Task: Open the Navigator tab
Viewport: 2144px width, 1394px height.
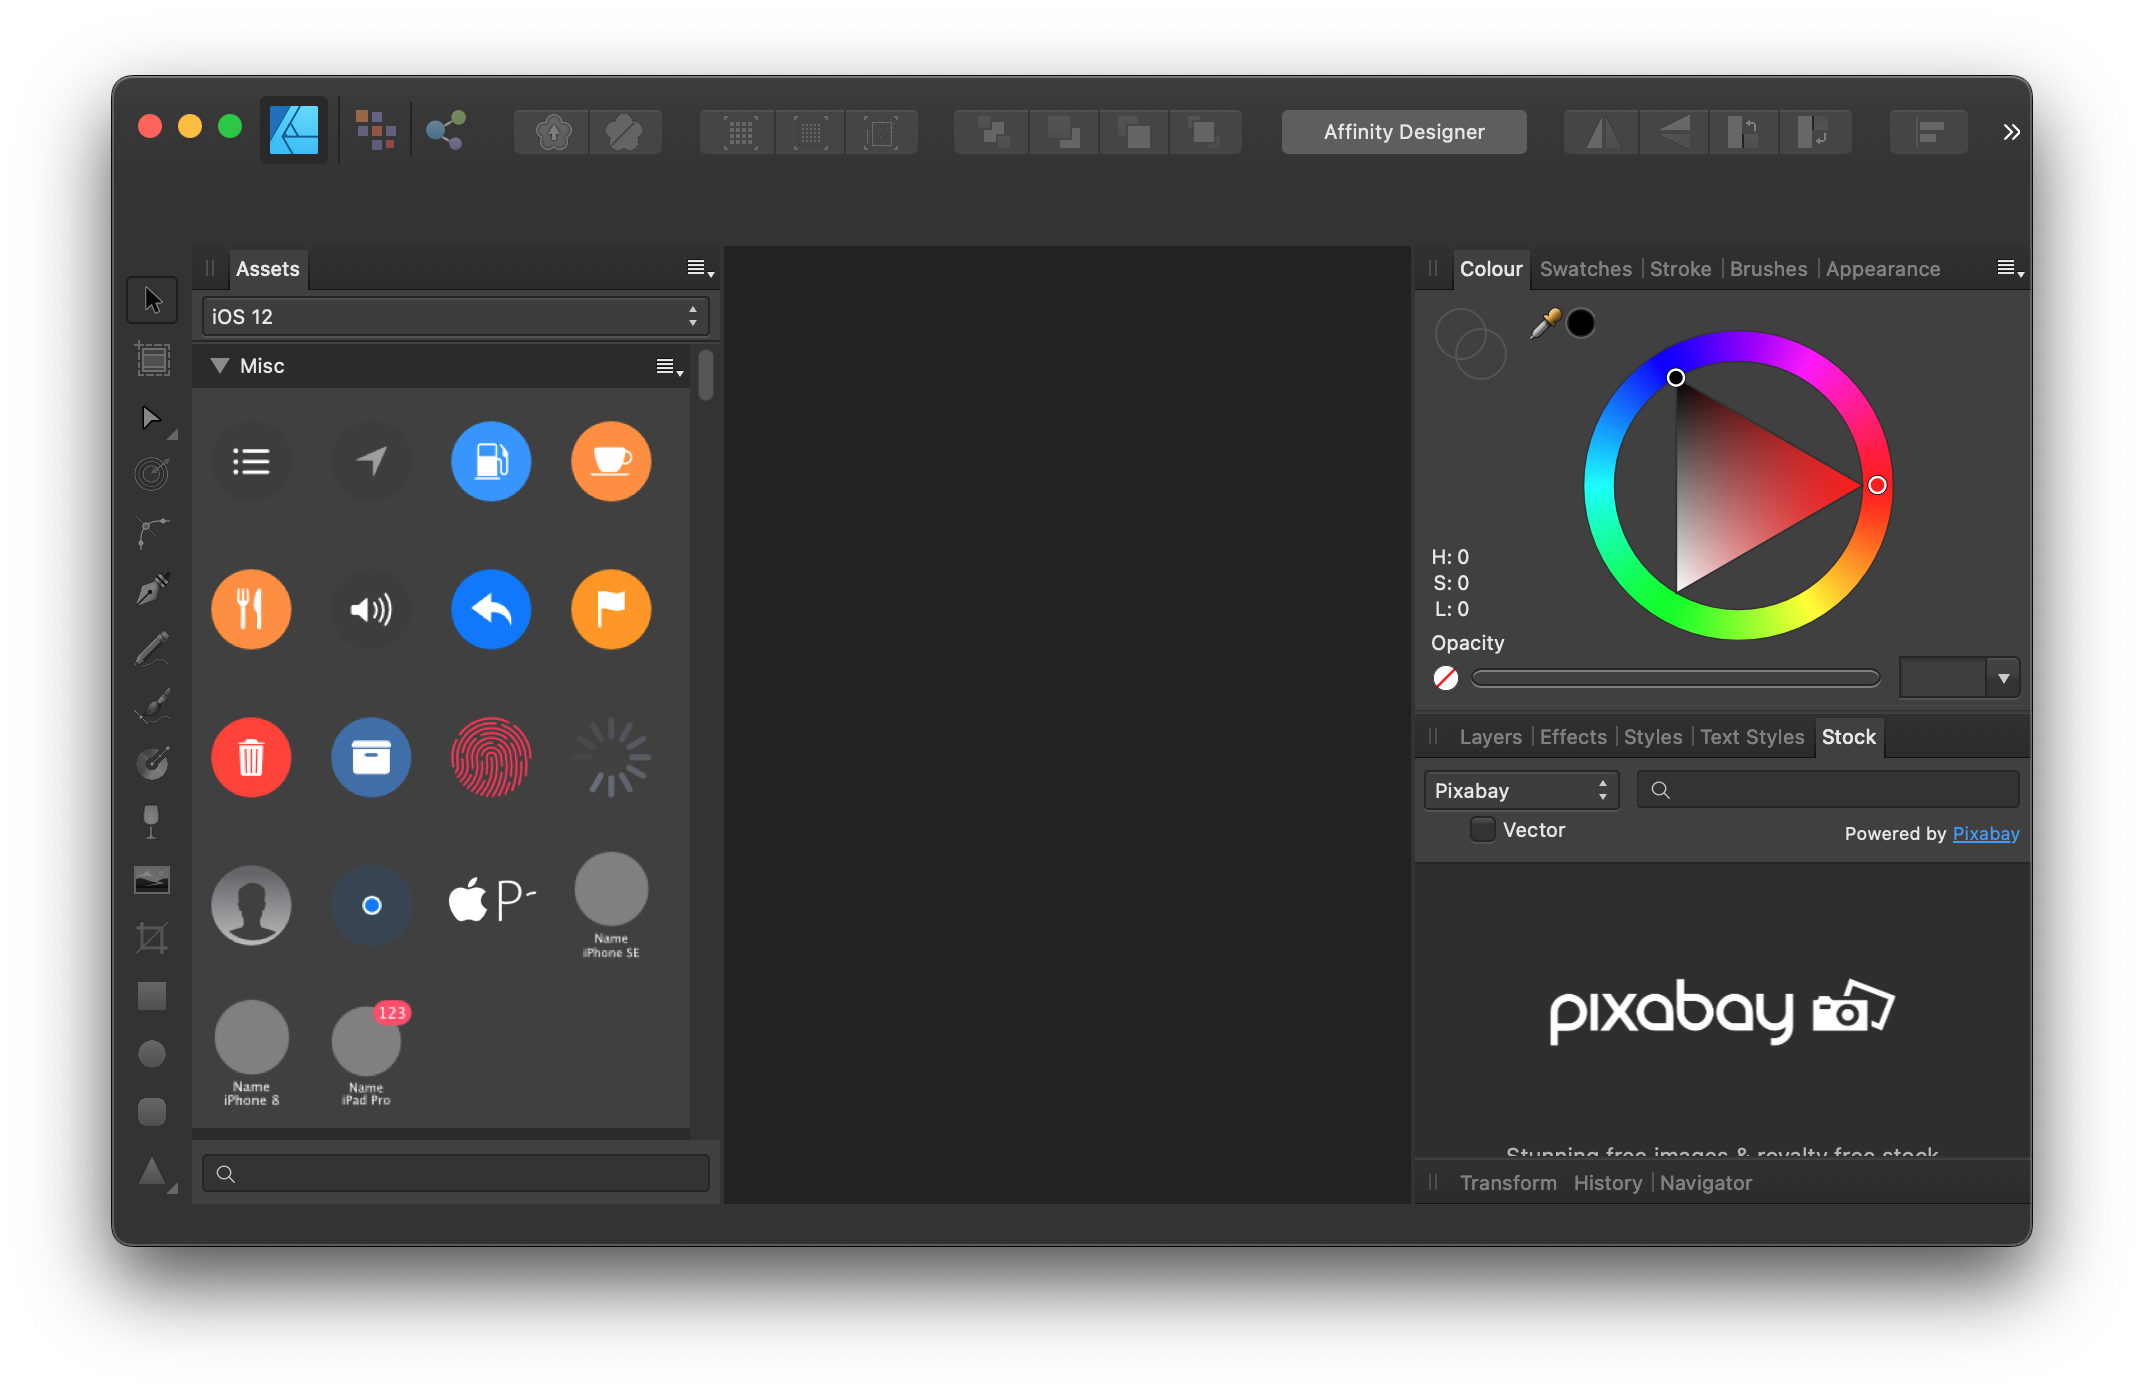Action: point(1705,1183)
